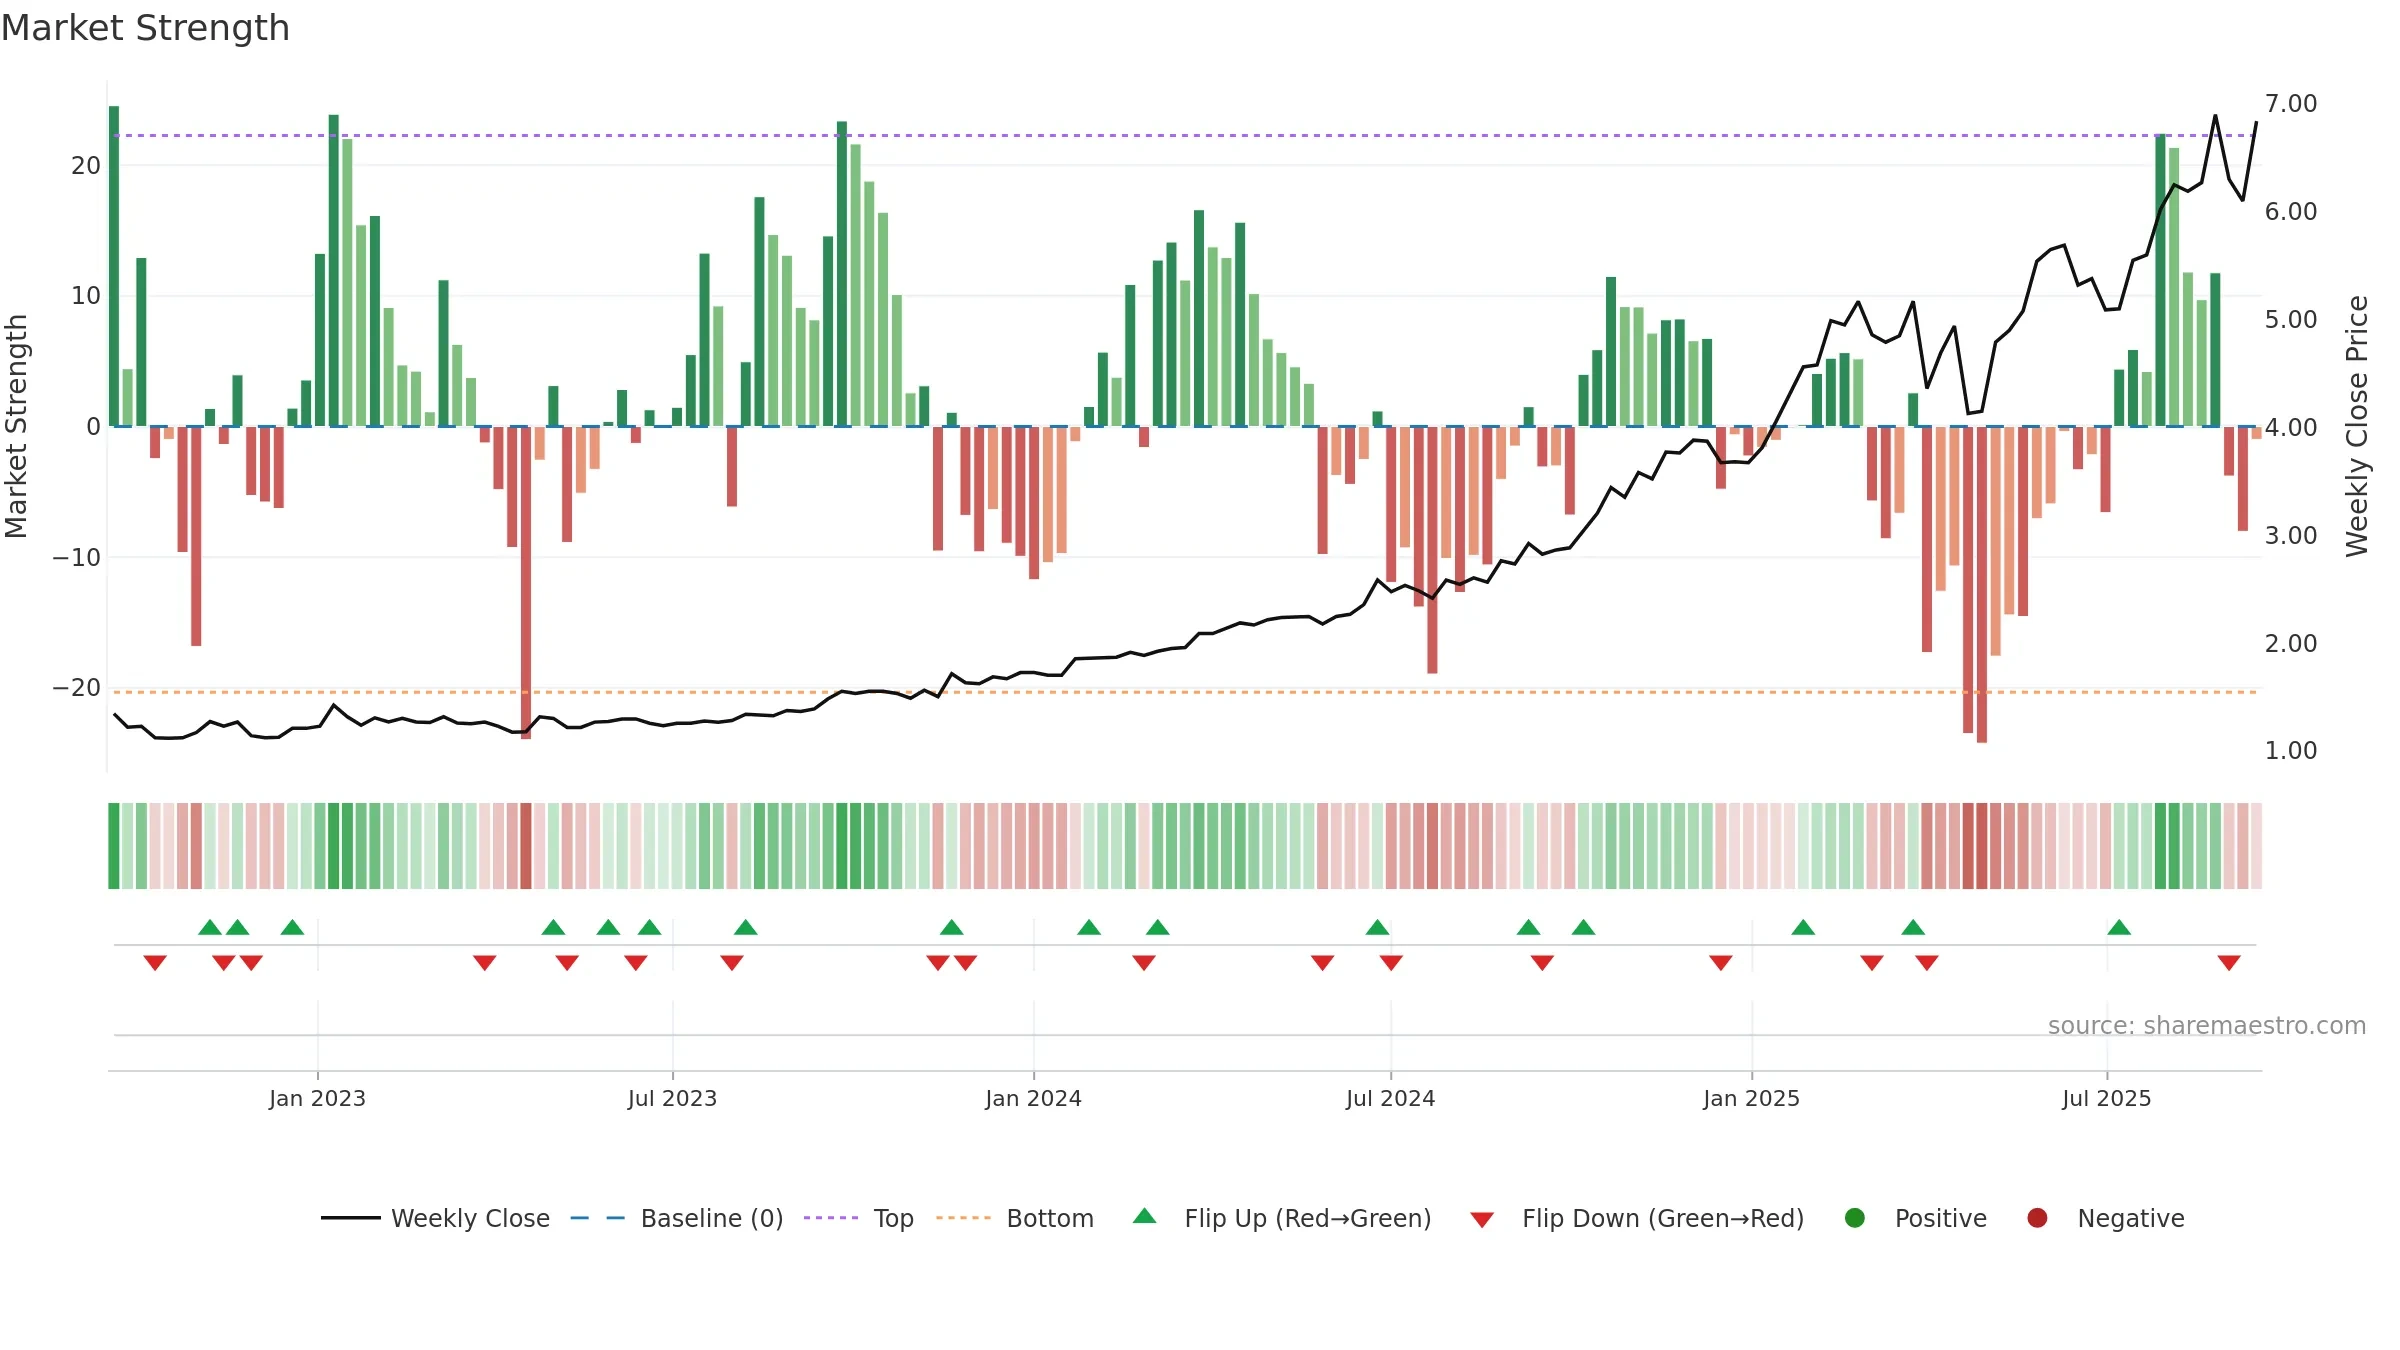Select the flip-up triangle just after Jul 2025
The image size is (2400, 1350).
click(2119, 927)
